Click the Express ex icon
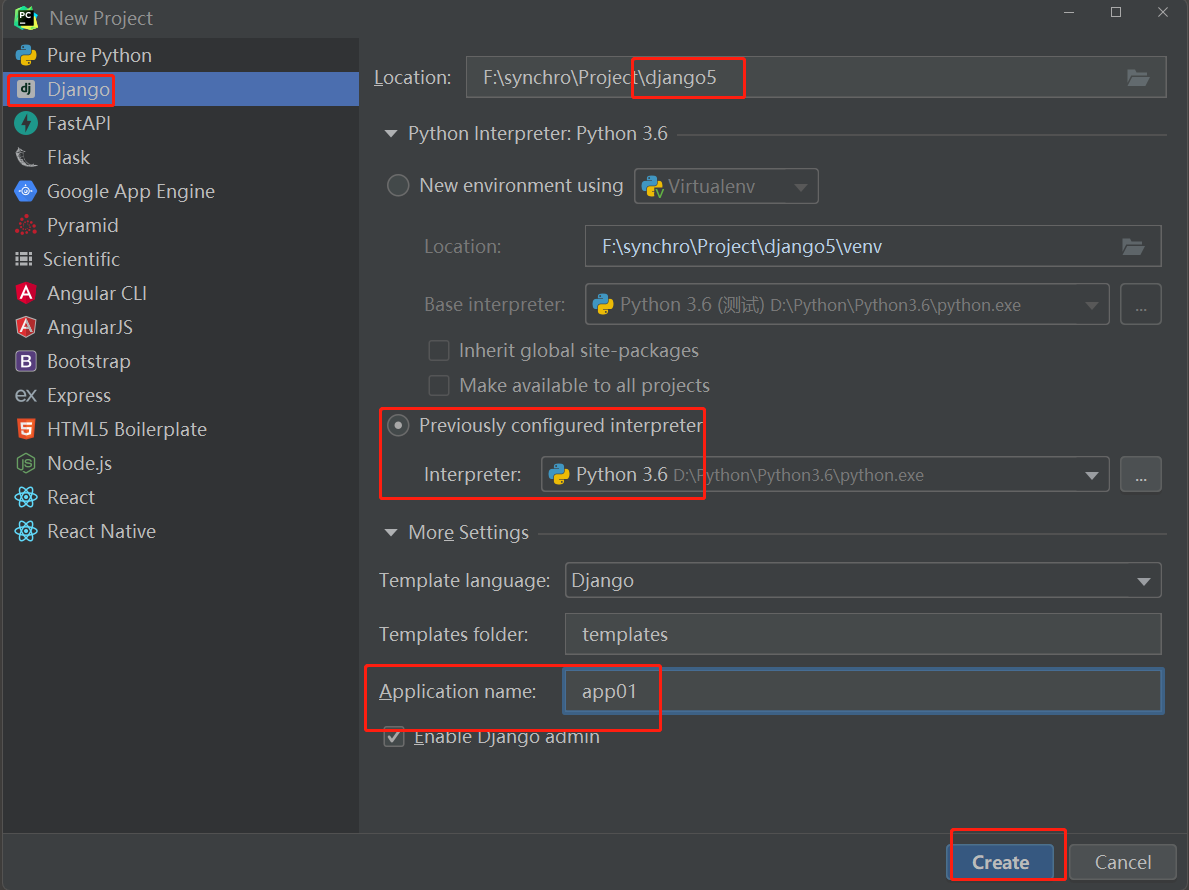 26,396
